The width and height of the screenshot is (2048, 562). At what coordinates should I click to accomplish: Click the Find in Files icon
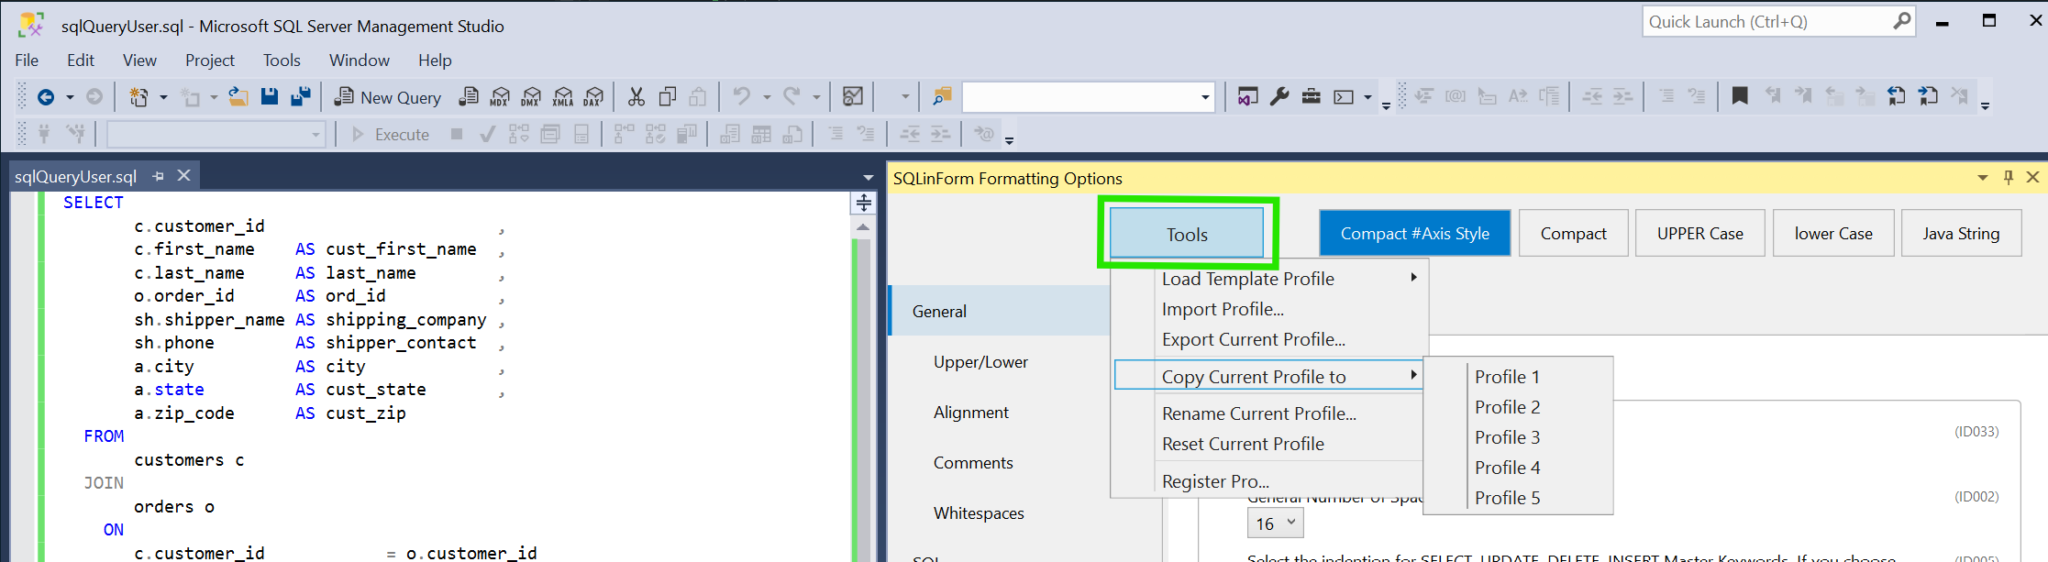tap(942, 97)
